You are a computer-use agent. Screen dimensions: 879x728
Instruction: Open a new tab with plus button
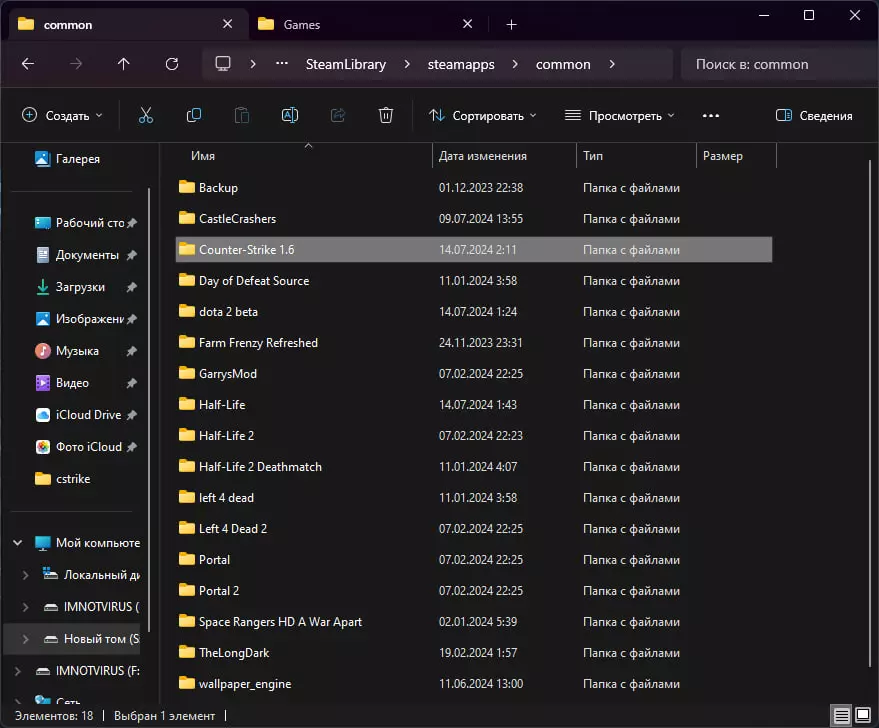[x=511, y=24]
